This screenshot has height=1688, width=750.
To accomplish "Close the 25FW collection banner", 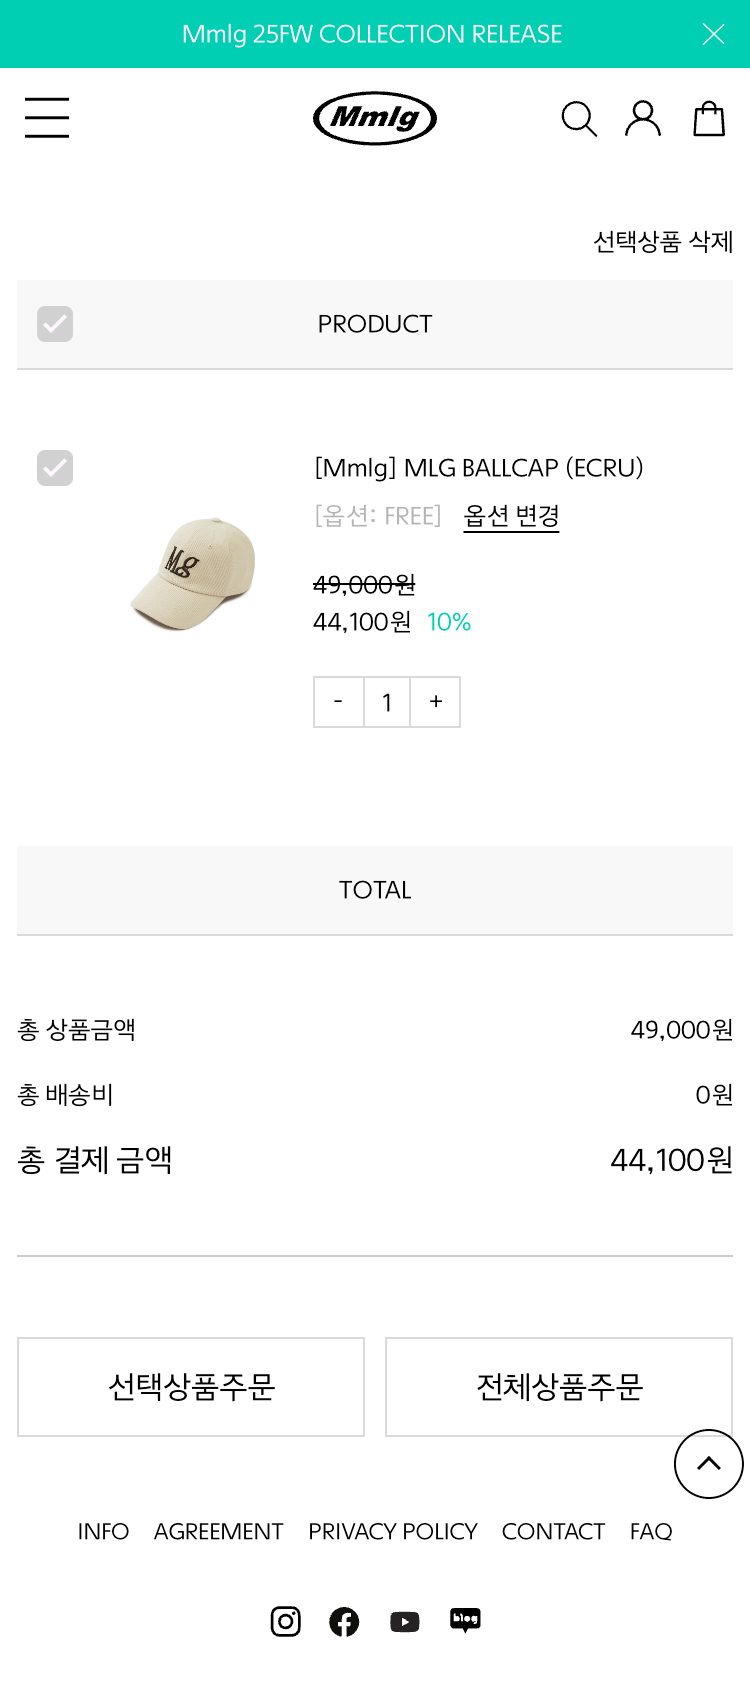I will point(713,34).
